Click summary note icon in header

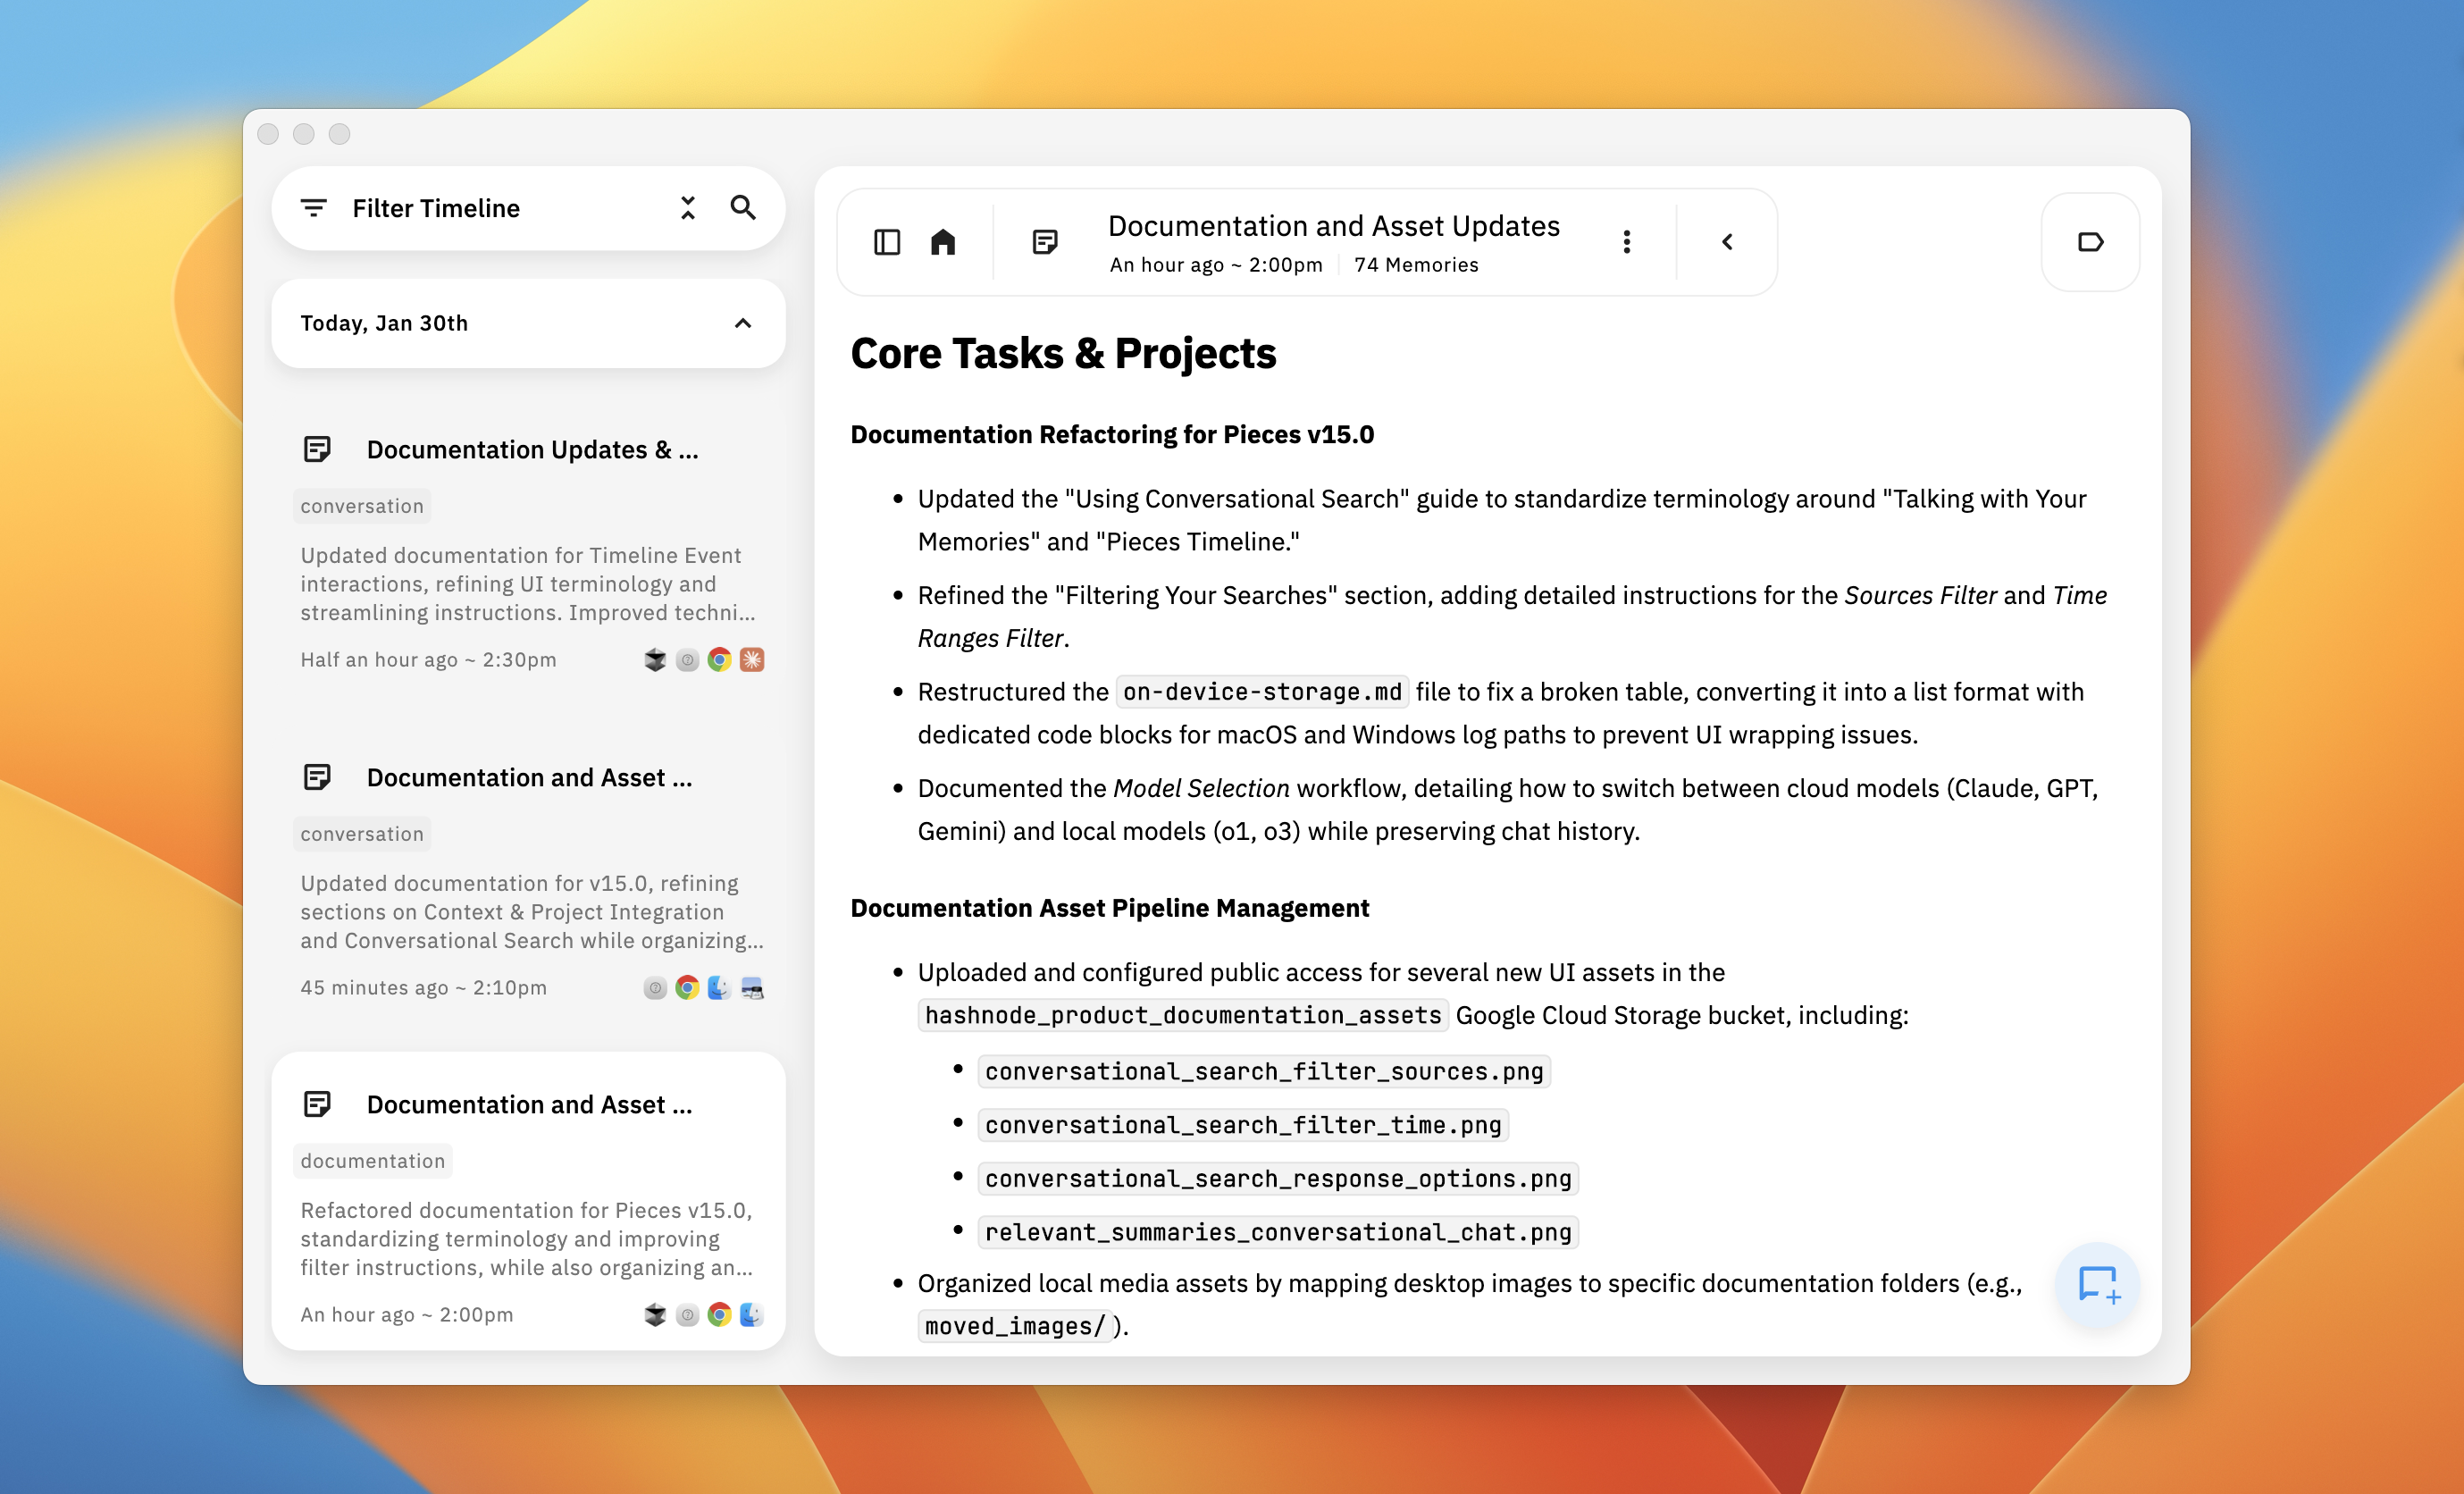click(x=1045, y=242)
